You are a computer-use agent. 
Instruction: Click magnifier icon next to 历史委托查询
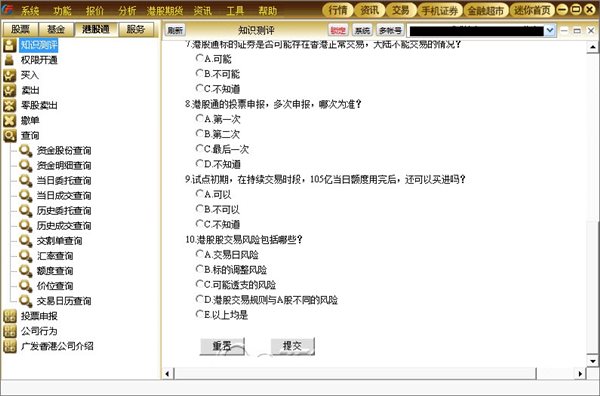(26, 211)
